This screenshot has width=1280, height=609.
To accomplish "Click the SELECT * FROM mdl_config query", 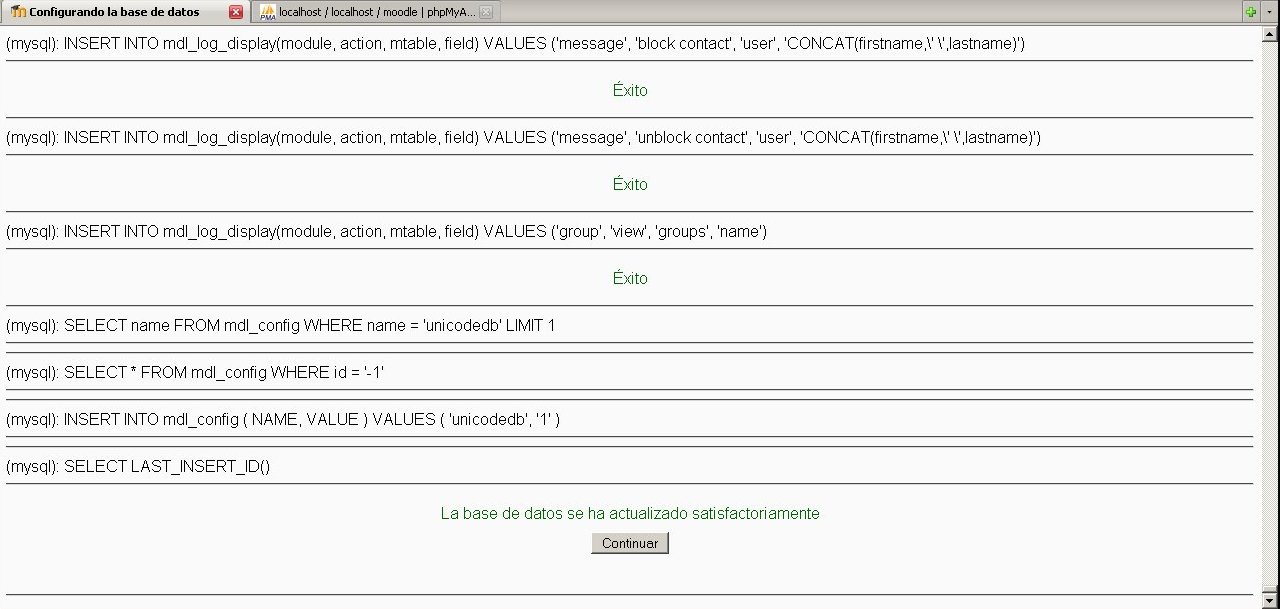I will tap(196, 373).
